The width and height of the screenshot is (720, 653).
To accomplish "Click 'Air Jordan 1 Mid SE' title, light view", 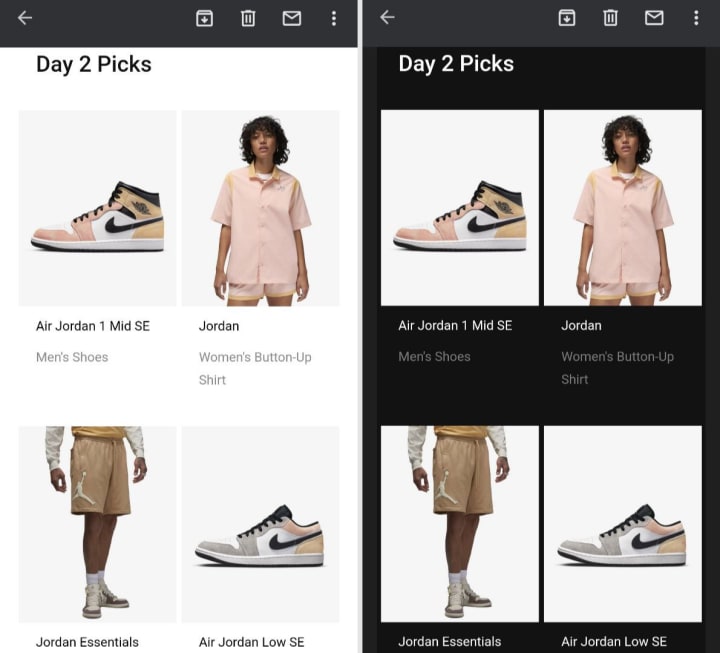I will (x=93, y=326).
